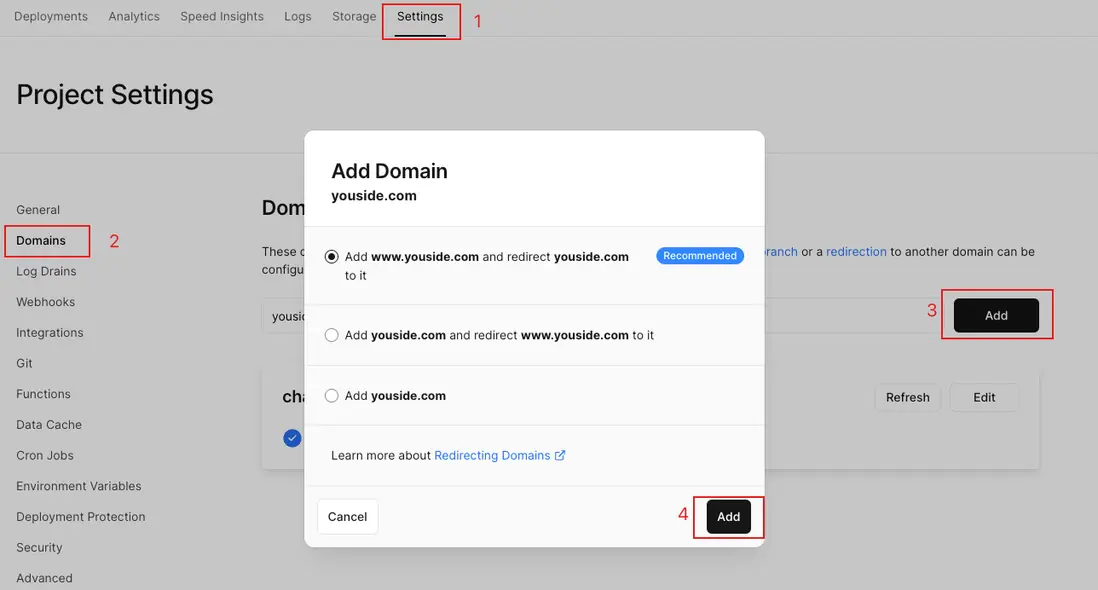Image resolution: width=1098 pixels, height=590 pixels.
Task: Switch to the Deployments tab
Action: (51, 16)
